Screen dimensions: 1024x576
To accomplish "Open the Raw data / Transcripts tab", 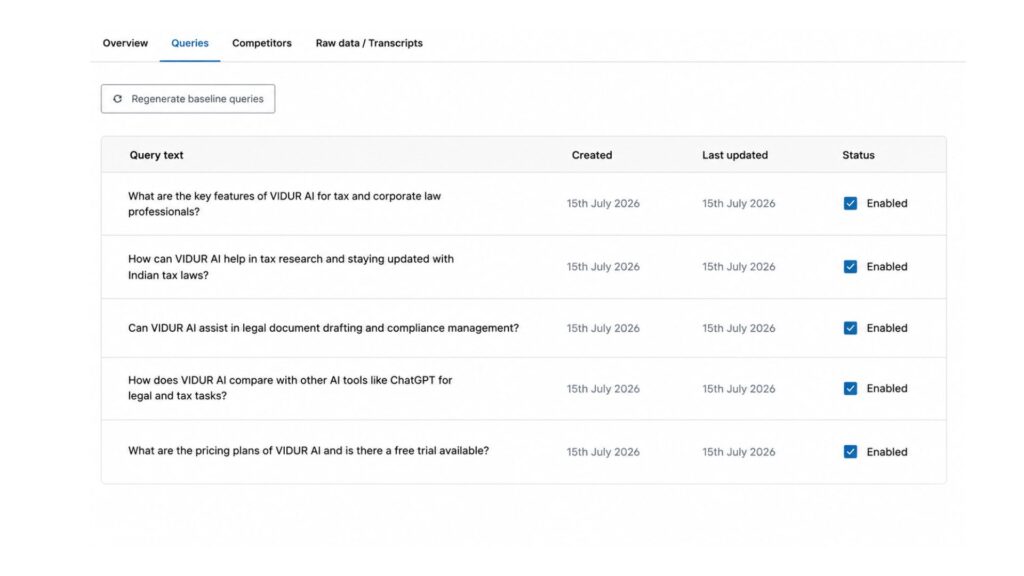I will click(x=369, y=43).
